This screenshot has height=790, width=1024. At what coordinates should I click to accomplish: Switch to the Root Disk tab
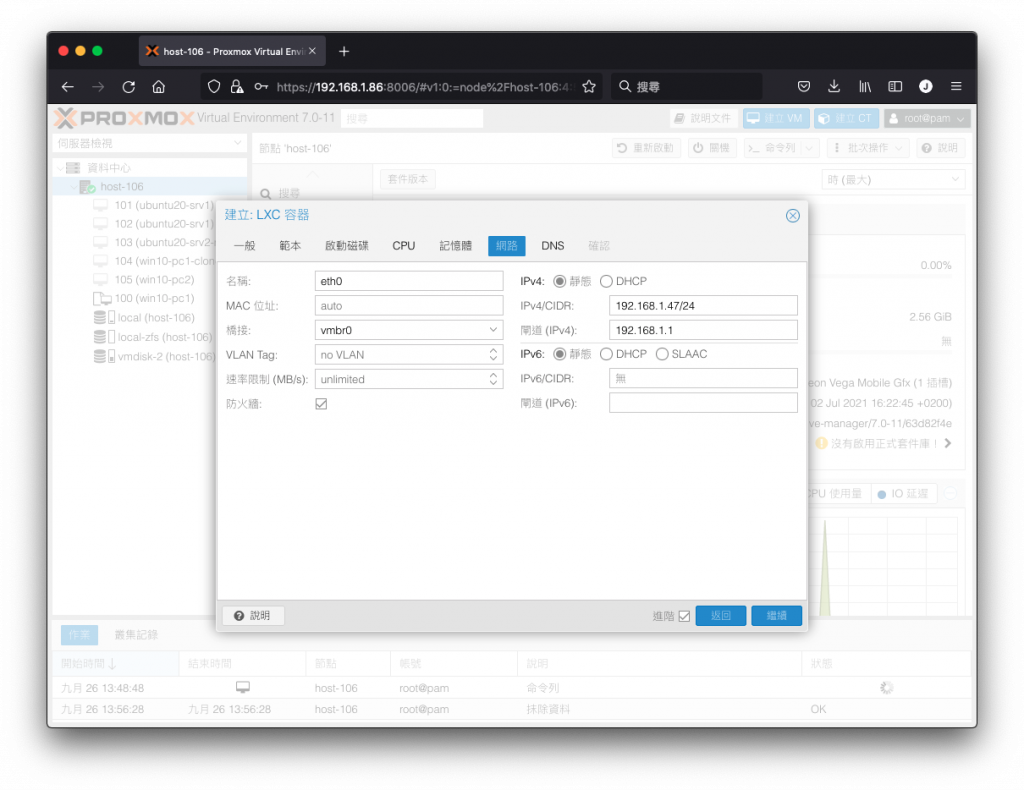point(347,246)
